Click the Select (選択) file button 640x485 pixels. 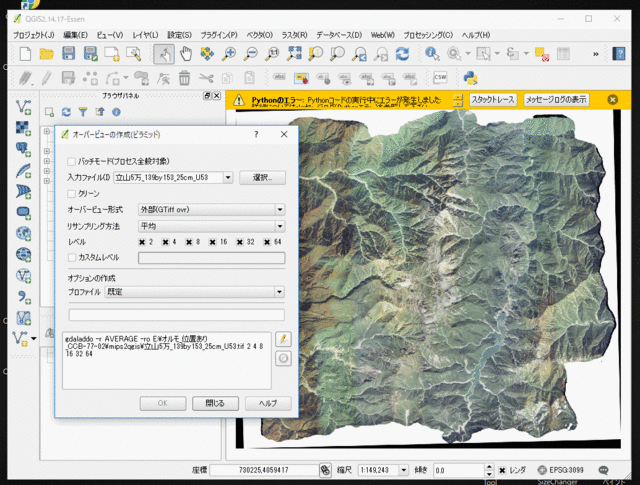click(x=262, y=178)
